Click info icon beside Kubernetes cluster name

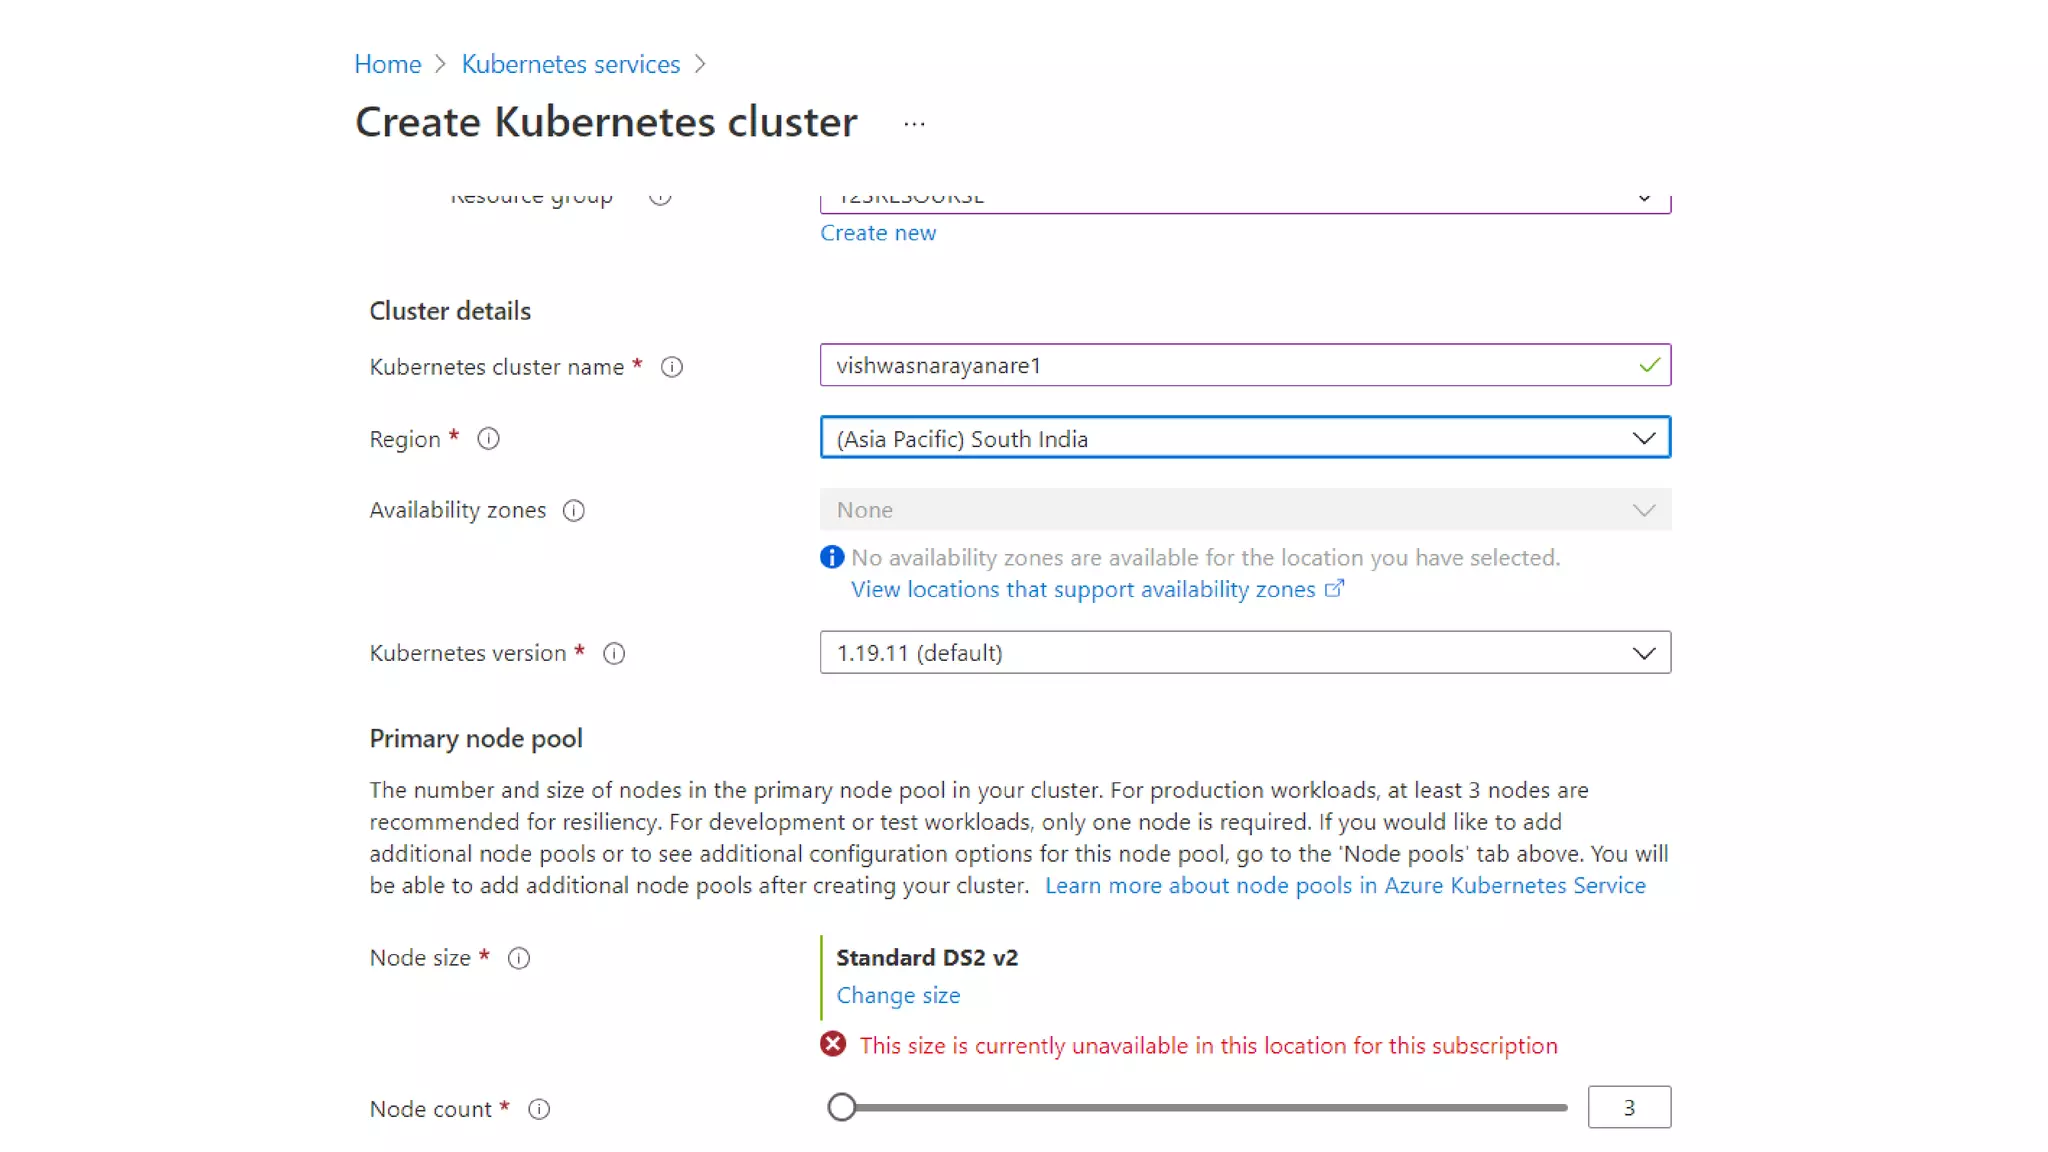click(x=672, y=367)
